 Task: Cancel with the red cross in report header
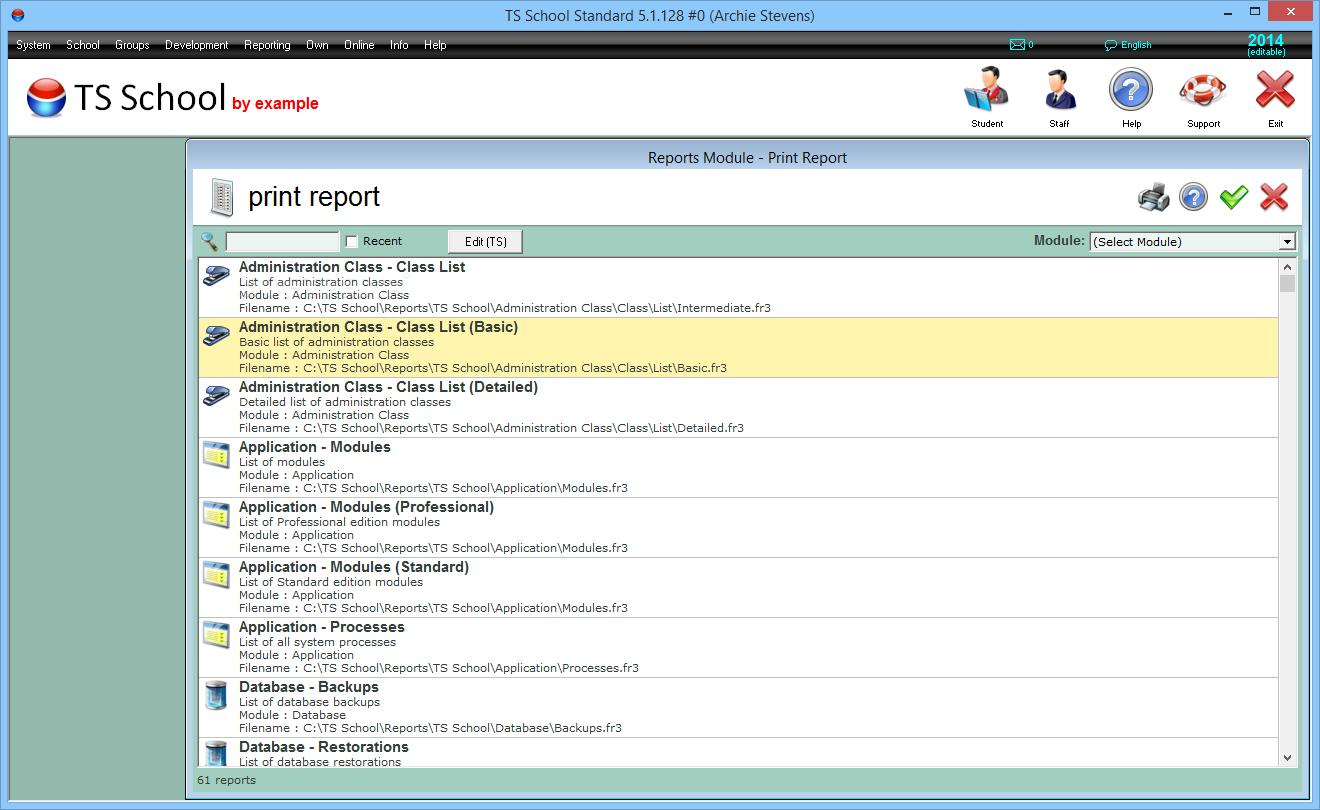click(x=1274, y=197)
